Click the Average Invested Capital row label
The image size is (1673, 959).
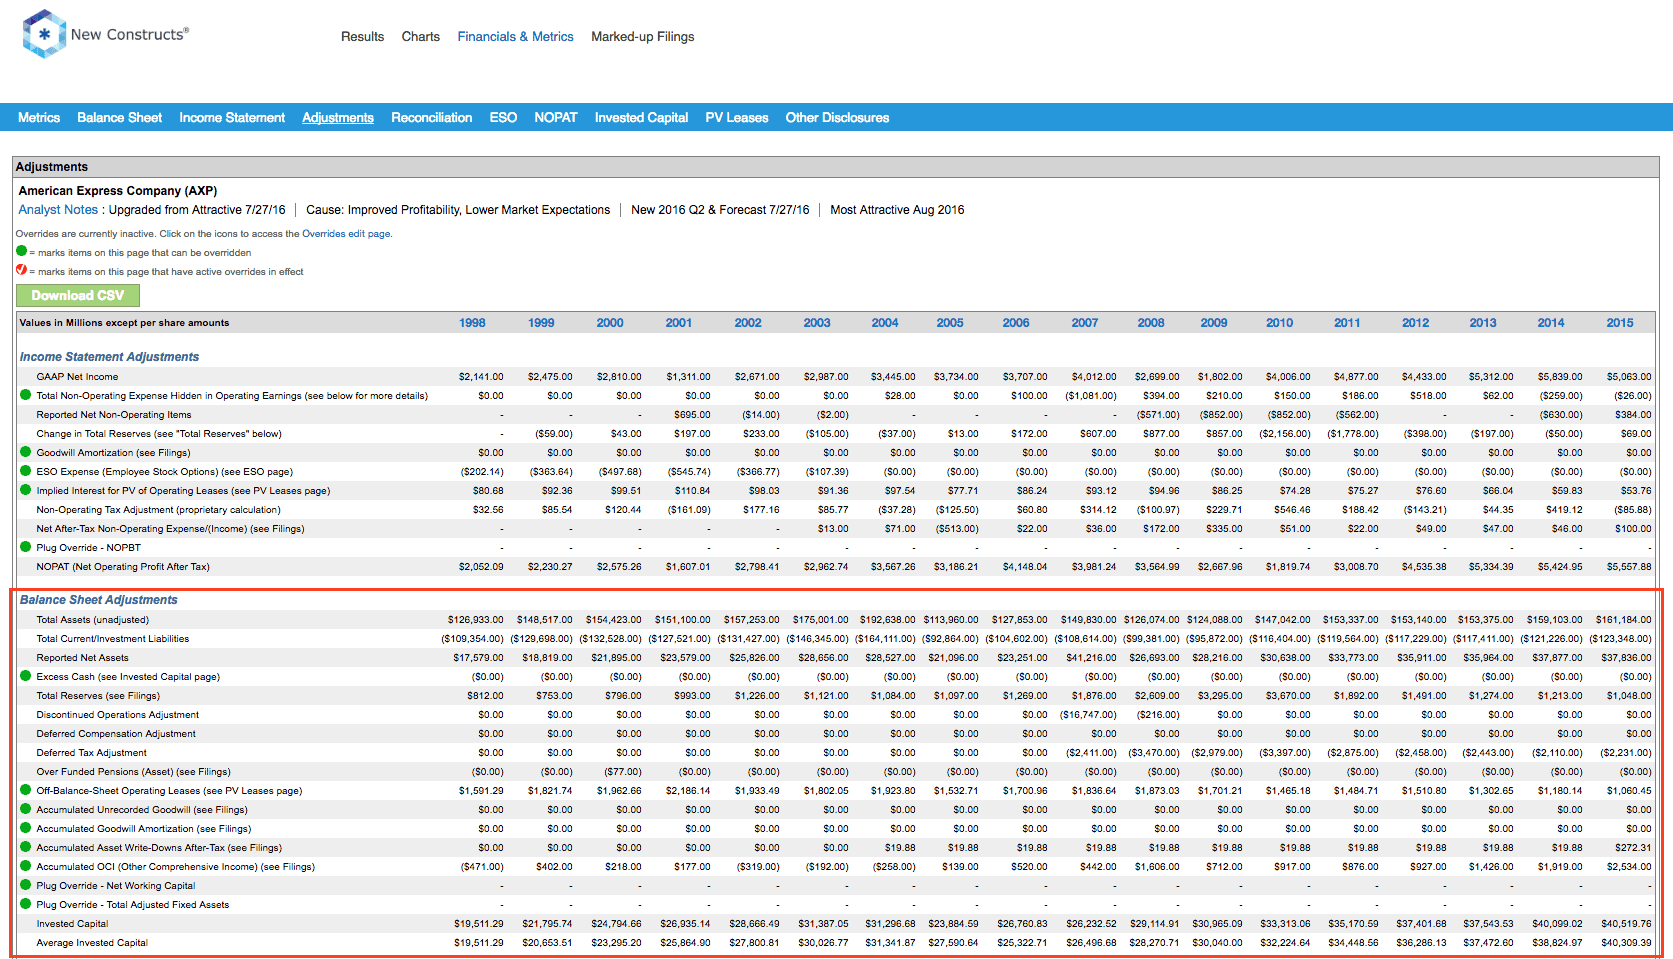click(x=92, y=943)
